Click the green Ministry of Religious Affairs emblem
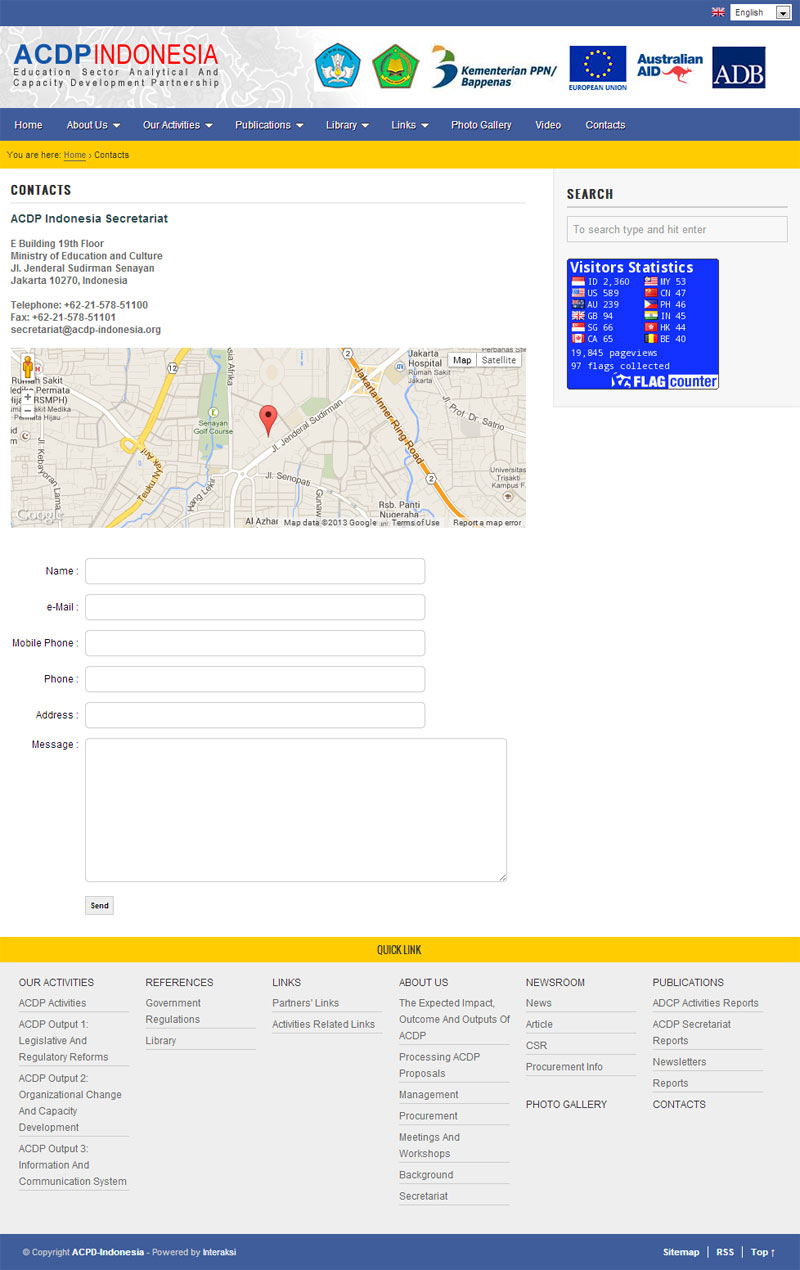 [x=395, y=67]
